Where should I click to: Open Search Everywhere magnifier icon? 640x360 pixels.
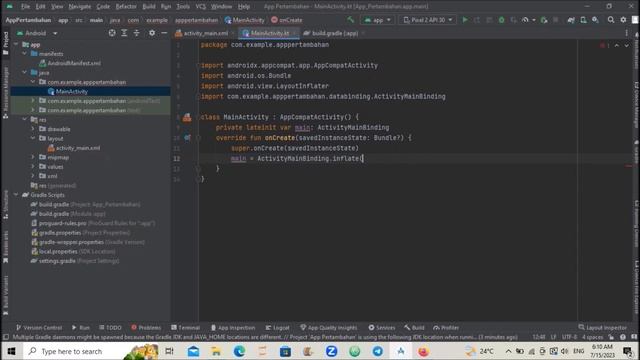click(x=611, y=20)
